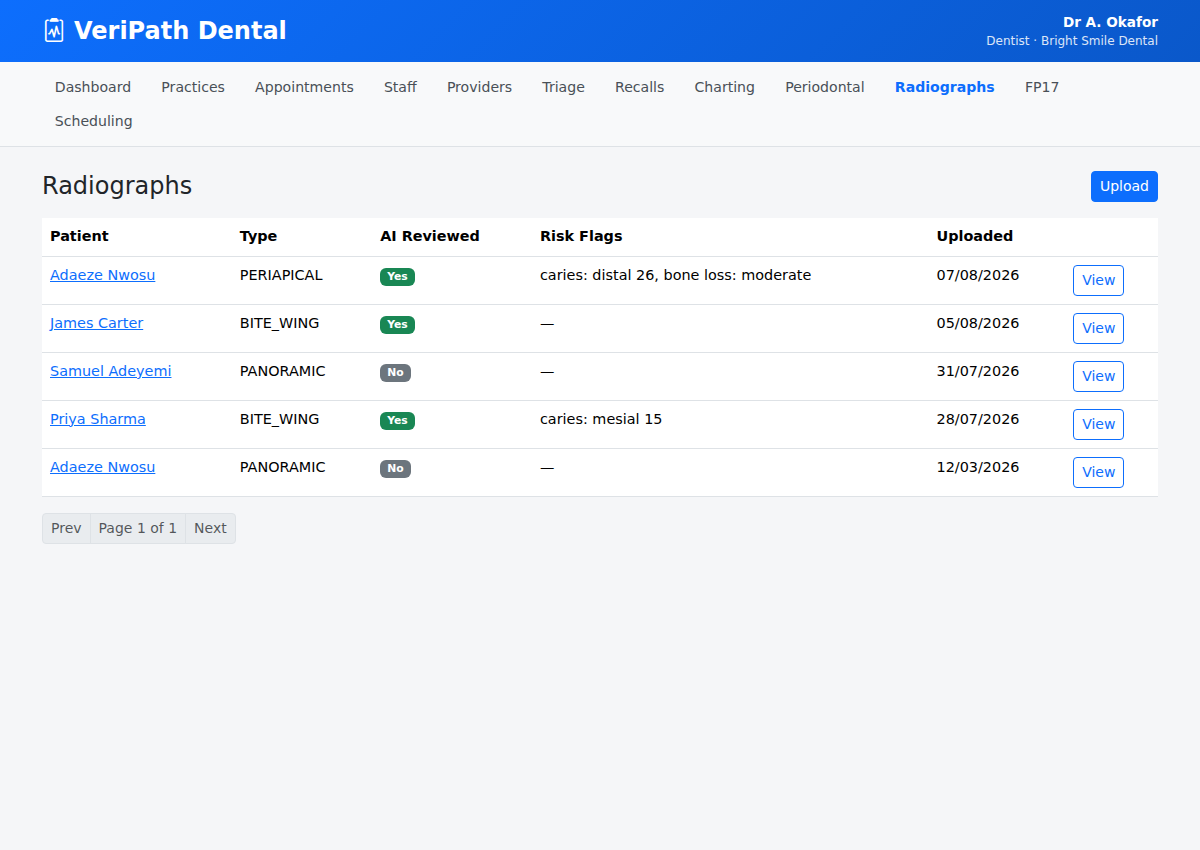Open Samuel Adeyemi patient link

coord(110,371)
